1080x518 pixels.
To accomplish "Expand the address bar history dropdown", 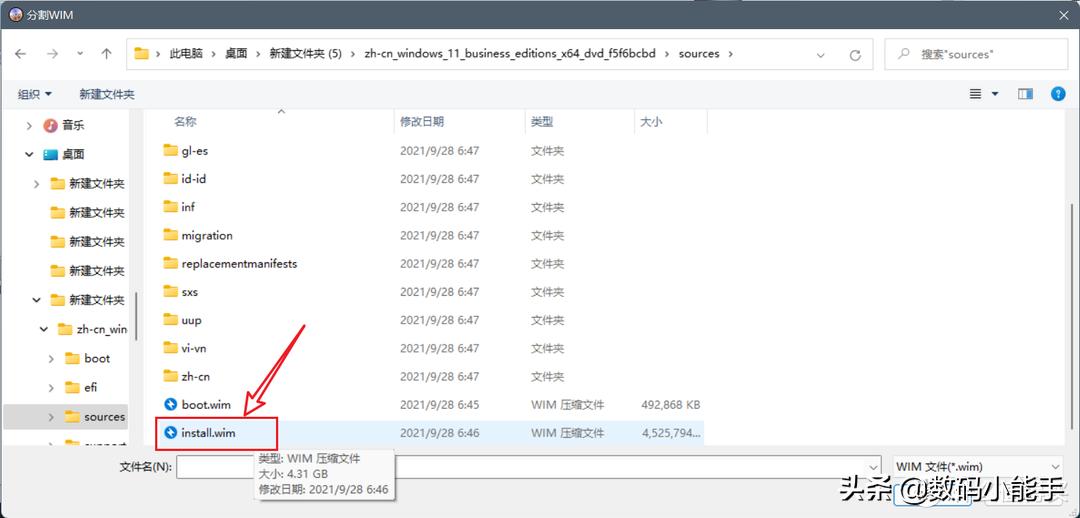I will click(x=820, y=54).
